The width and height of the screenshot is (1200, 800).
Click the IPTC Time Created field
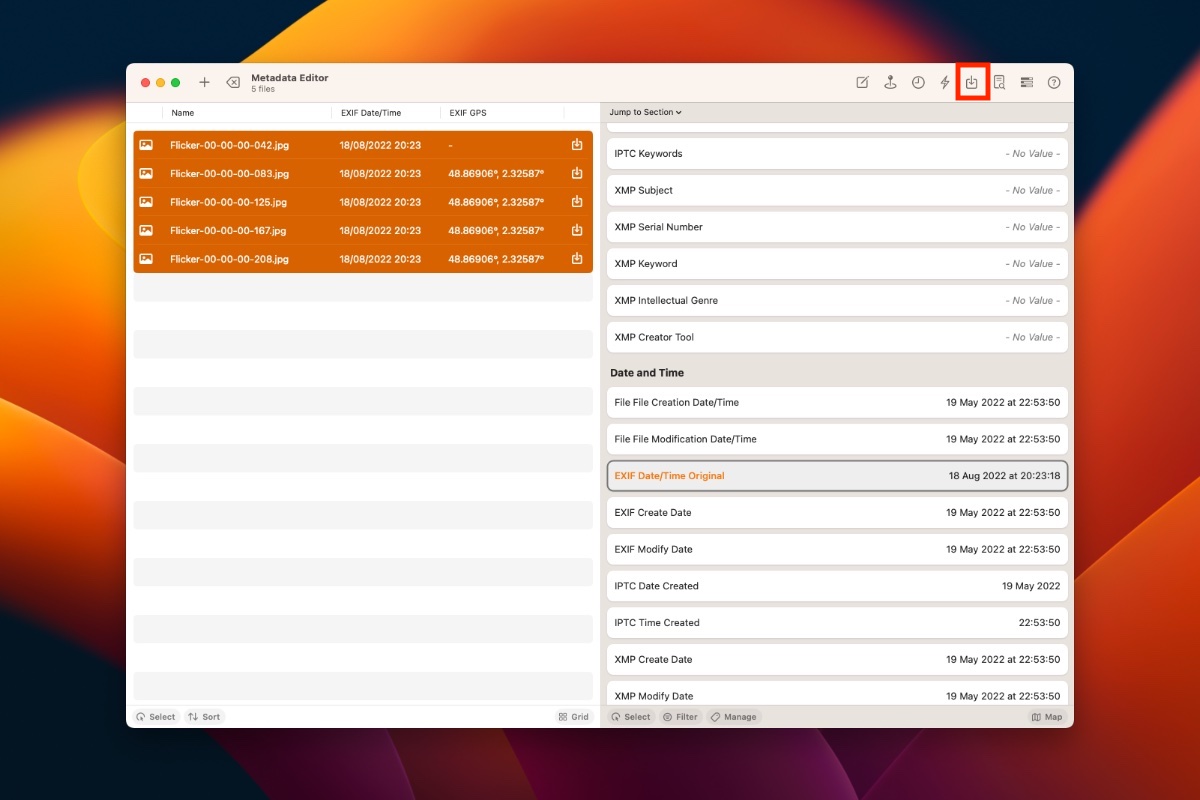tap(837, 622)
